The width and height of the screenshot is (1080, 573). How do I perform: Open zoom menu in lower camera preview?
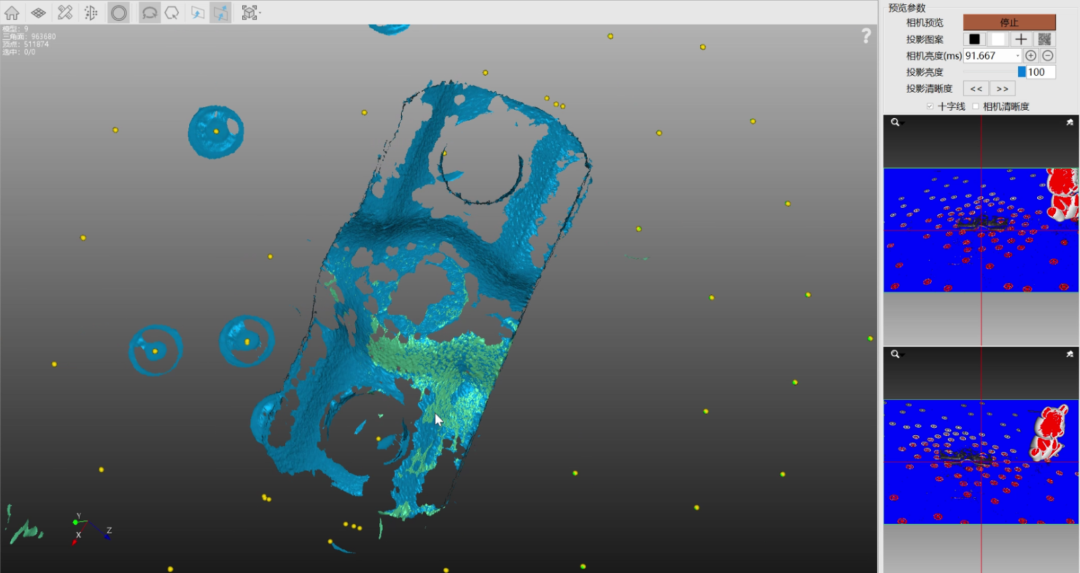896,354
